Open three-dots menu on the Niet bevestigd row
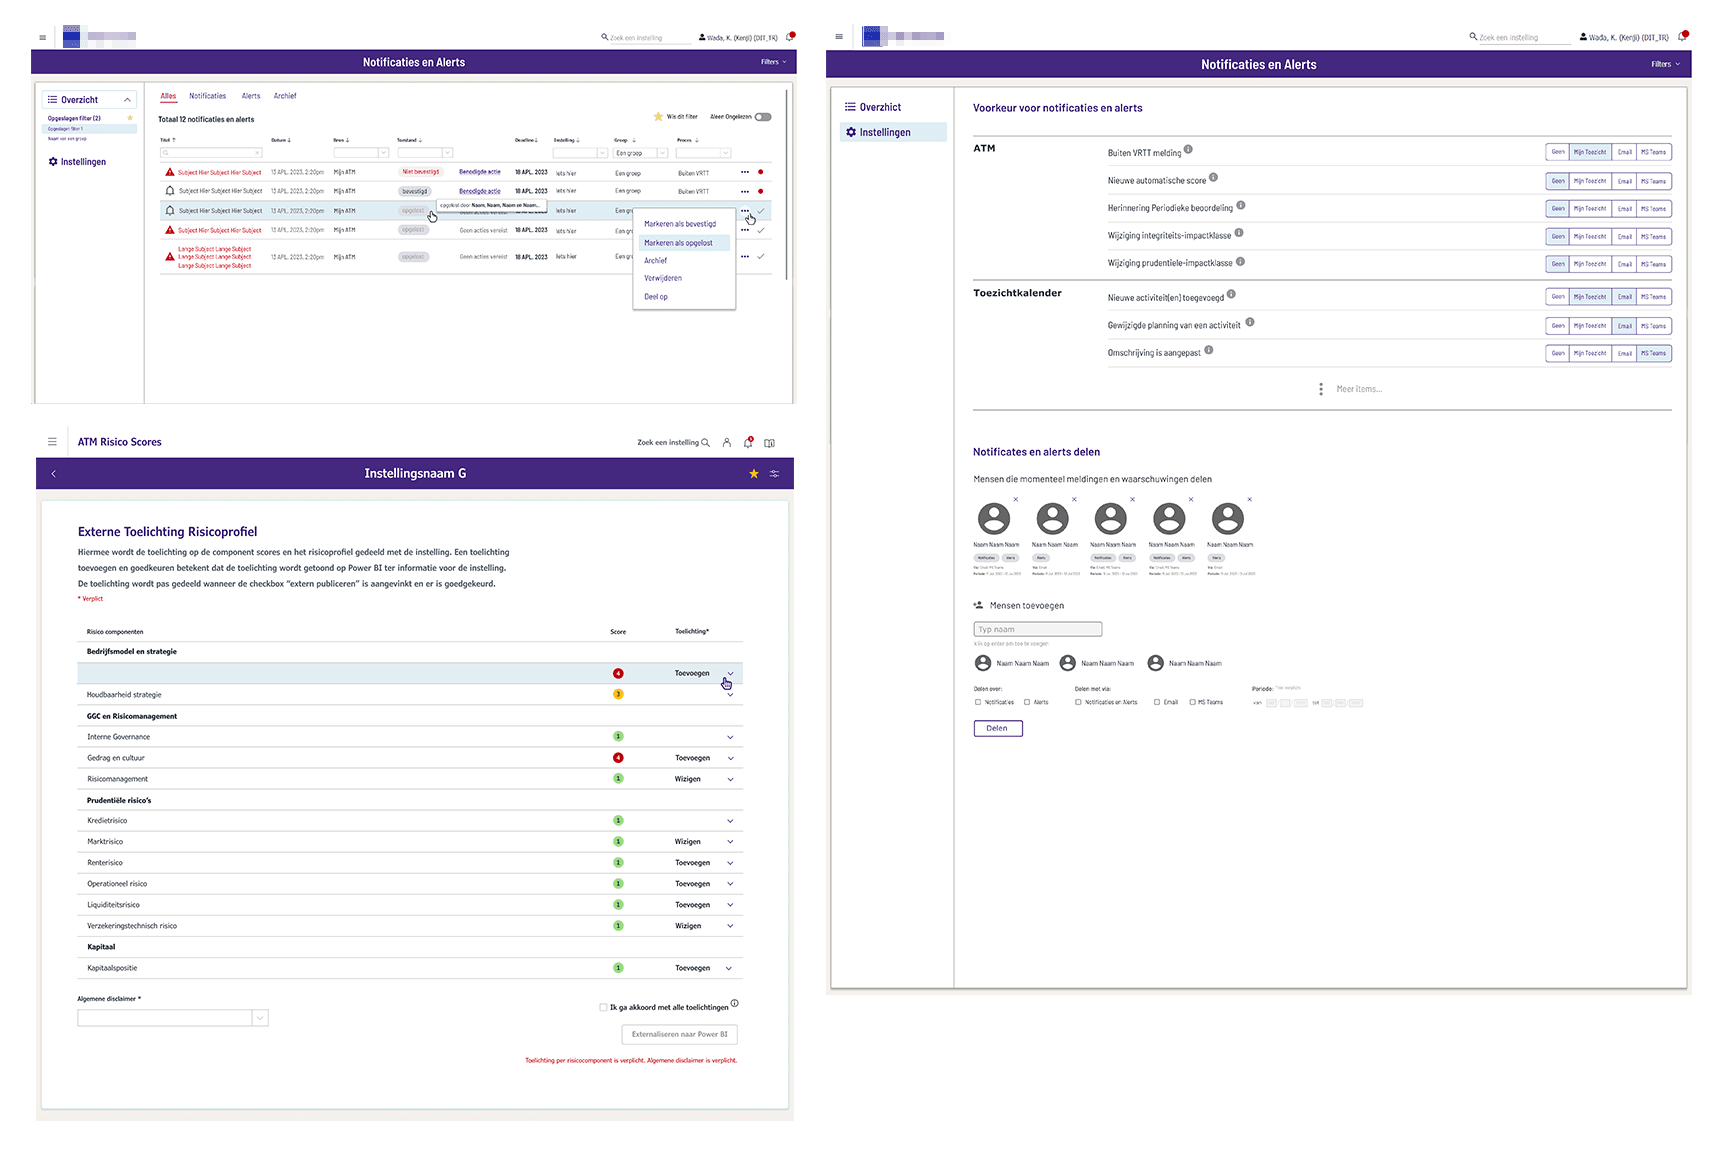 click(745, 172)
